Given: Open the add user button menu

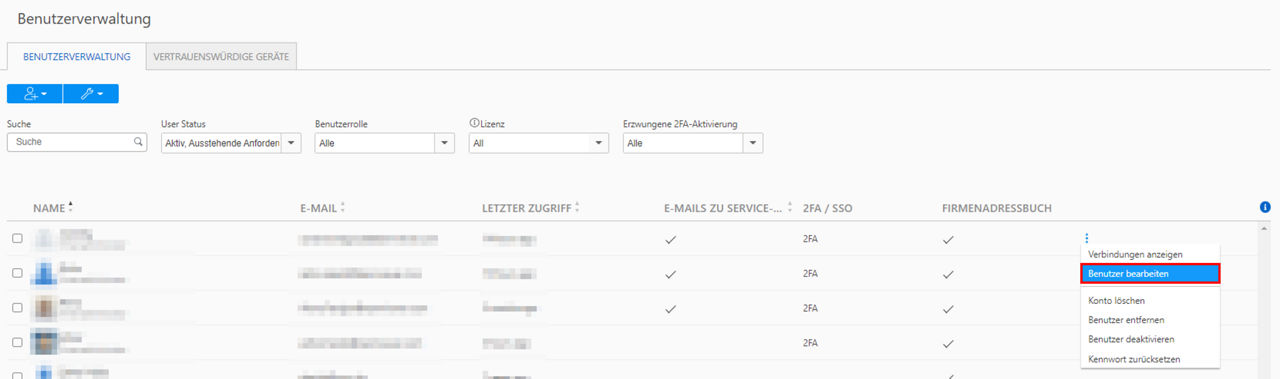Looking at the screenshot, I should point(34,93).
